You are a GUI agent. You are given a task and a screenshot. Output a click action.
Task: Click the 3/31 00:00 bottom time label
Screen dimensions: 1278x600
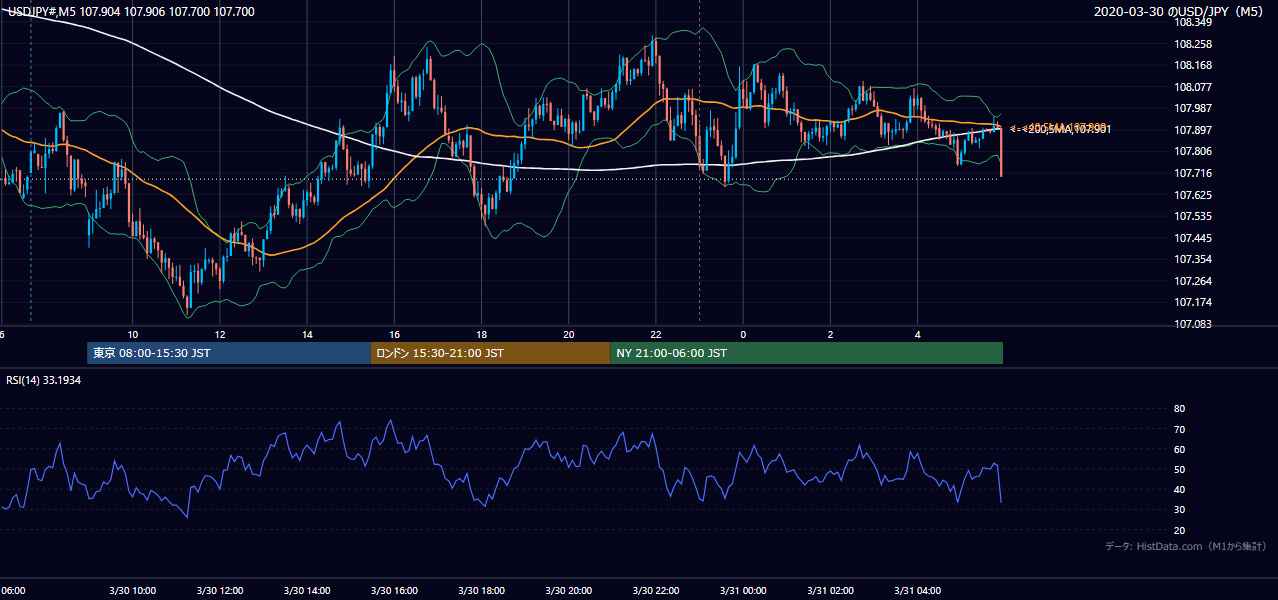pyautogui.click(x=743, y=590)
